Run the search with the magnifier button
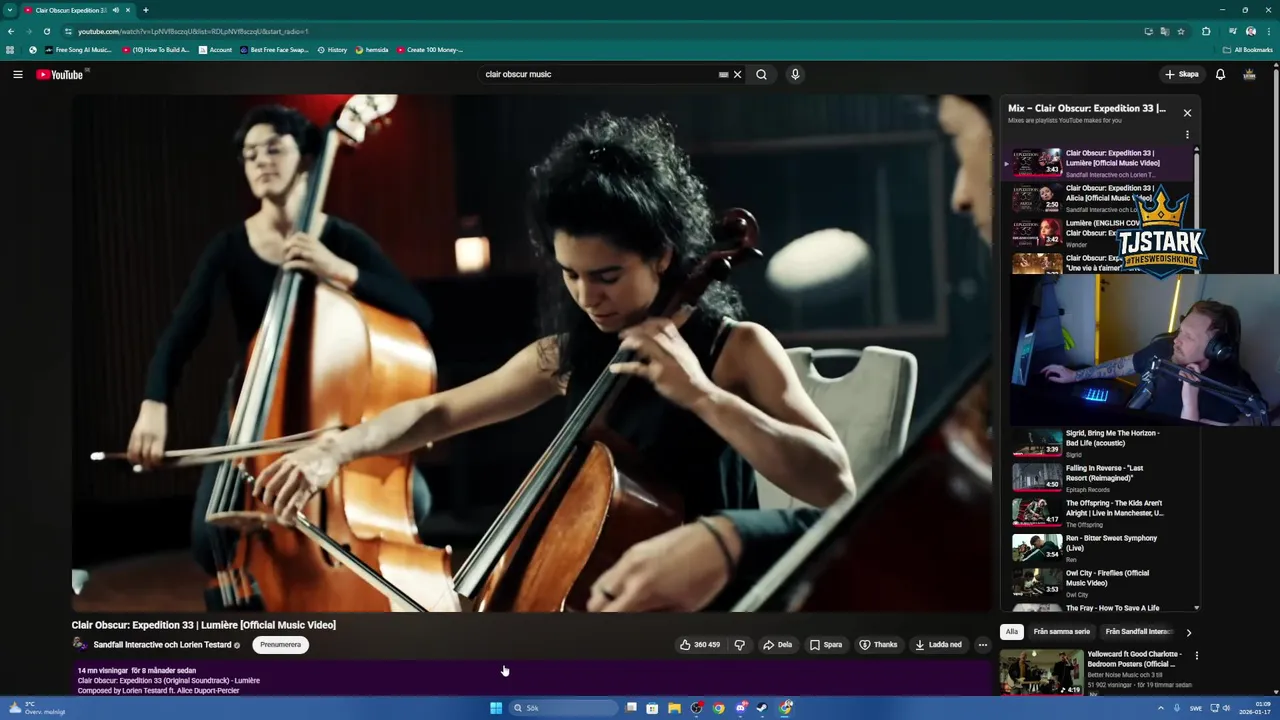Viewport: 1280px width, 720px height. click(761, 74)
